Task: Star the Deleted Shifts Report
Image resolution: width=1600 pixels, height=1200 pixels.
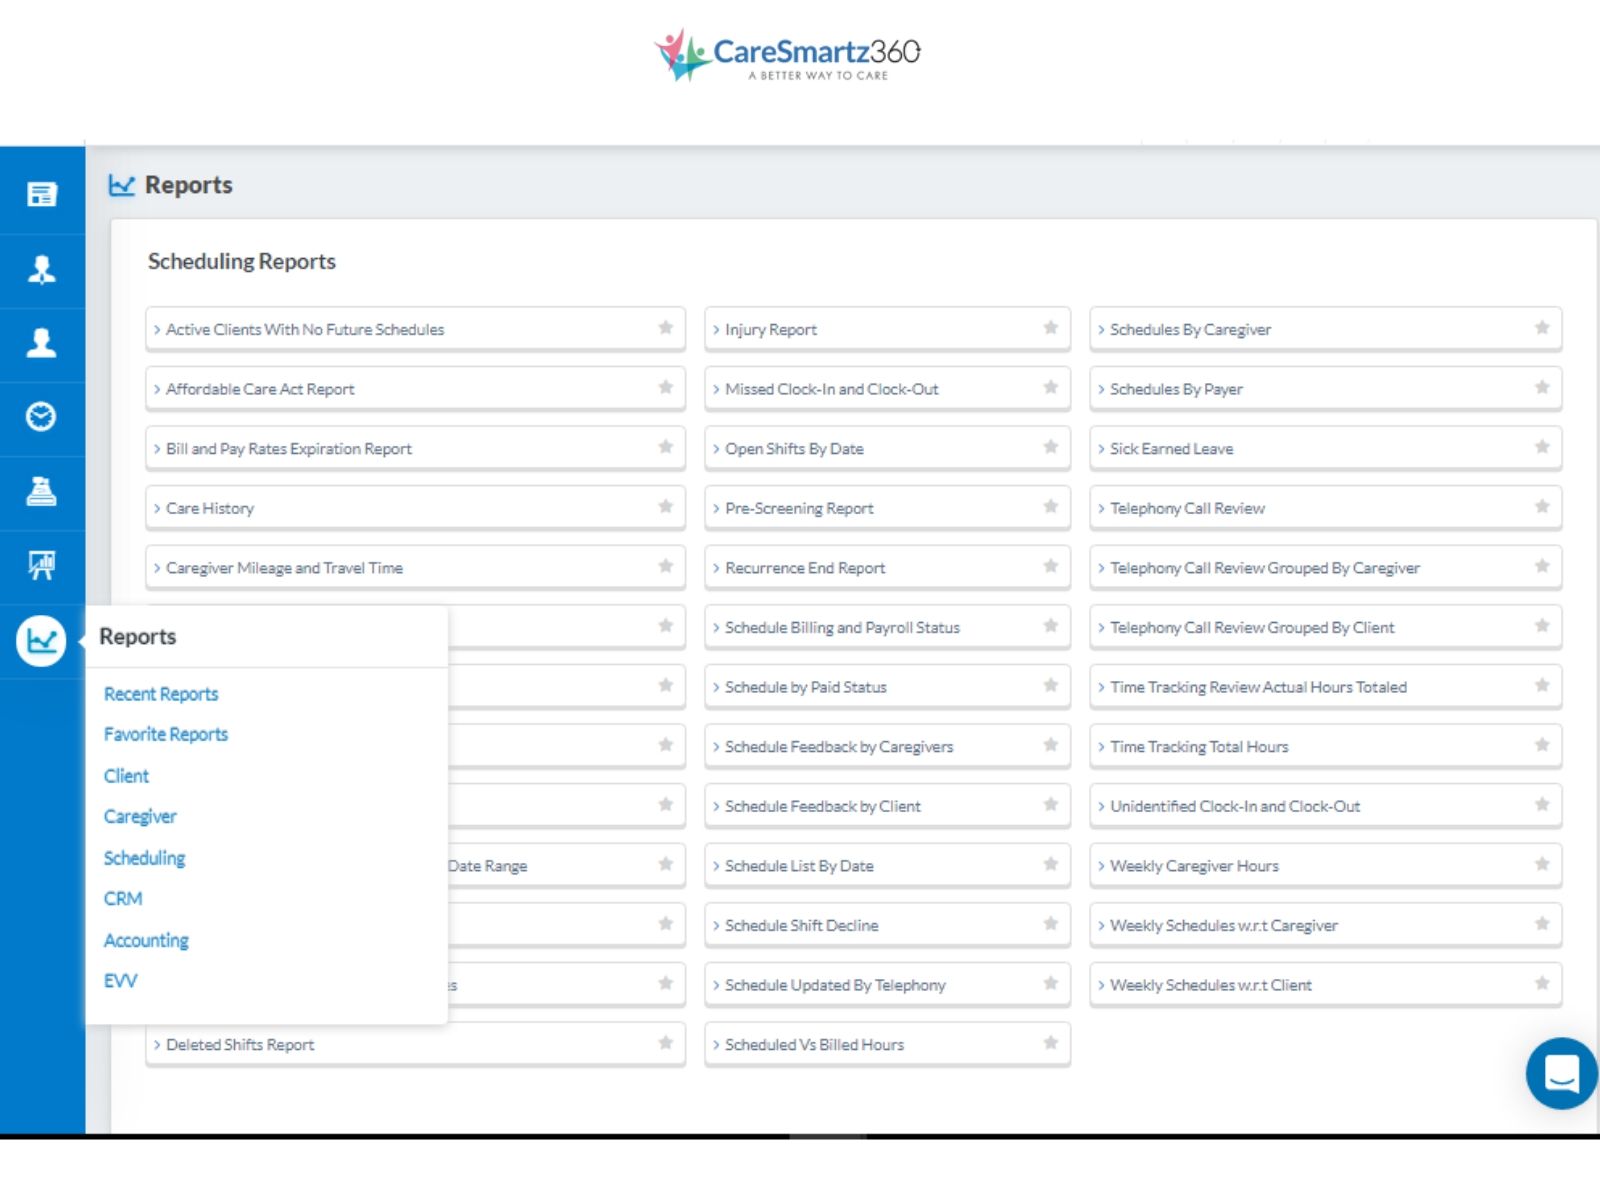Action: pos(666,1043)
